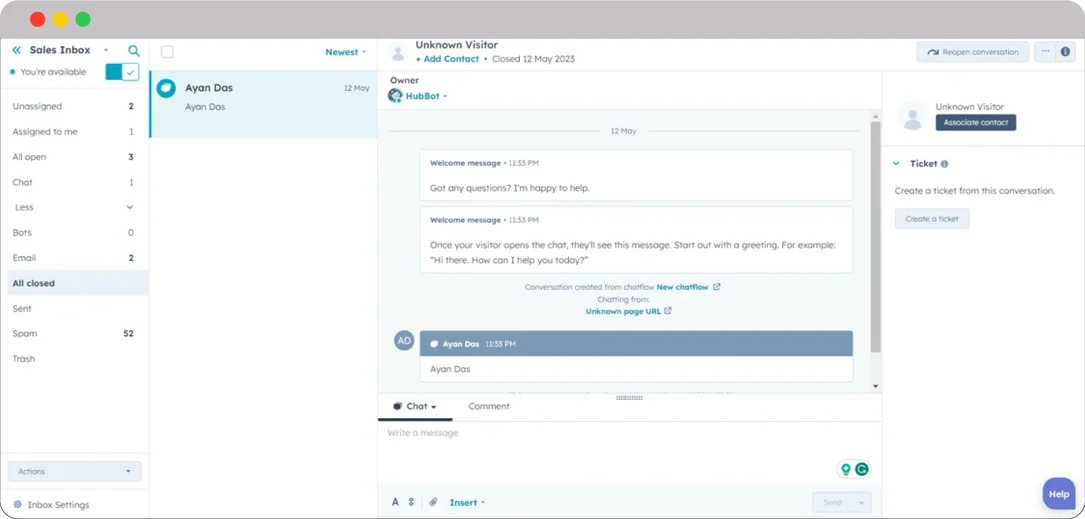
Task: Click the Ticket info tooltip icon
Action: point(945,164)
